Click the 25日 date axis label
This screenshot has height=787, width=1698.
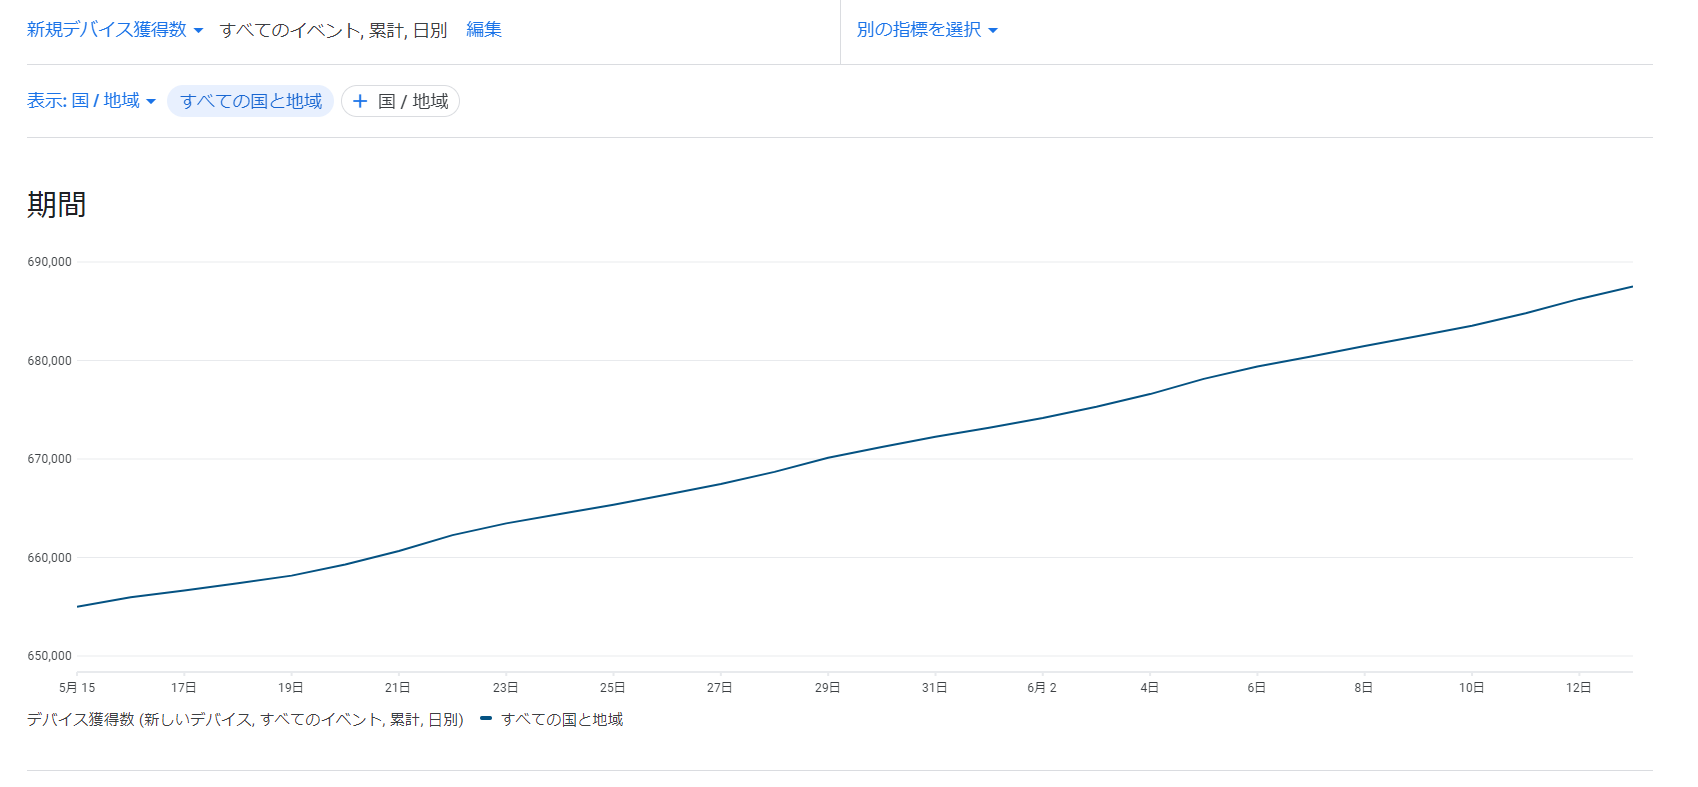coord(612,687)
